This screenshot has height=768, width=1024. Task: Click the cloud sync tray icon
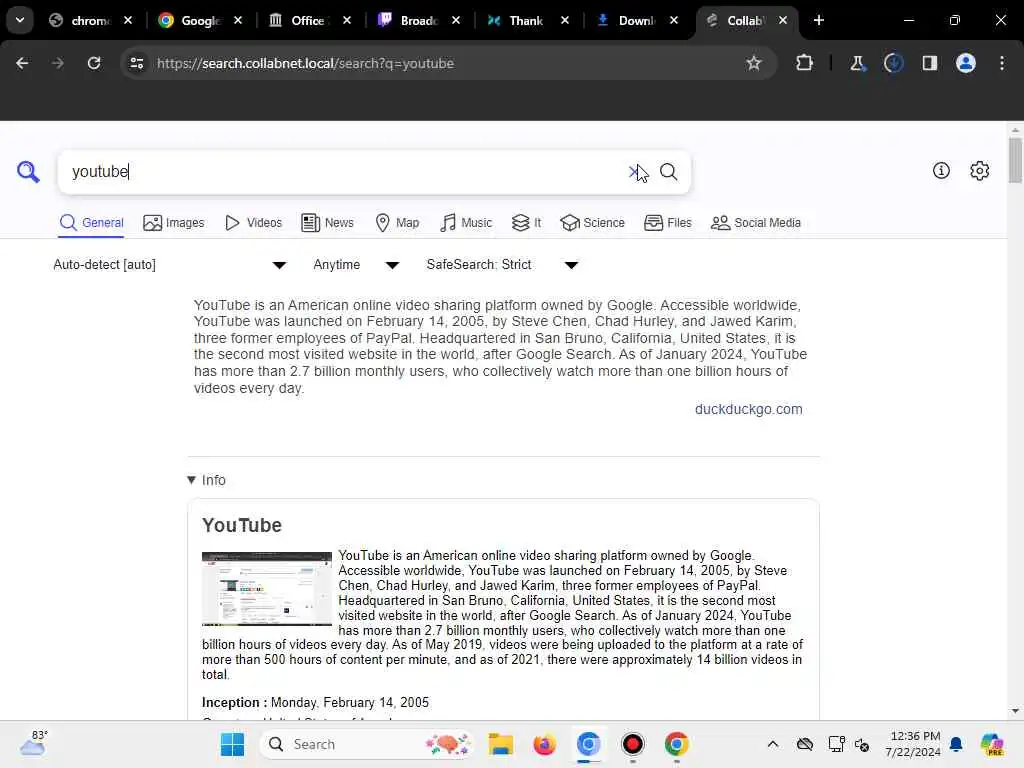[x=805, y=744]
